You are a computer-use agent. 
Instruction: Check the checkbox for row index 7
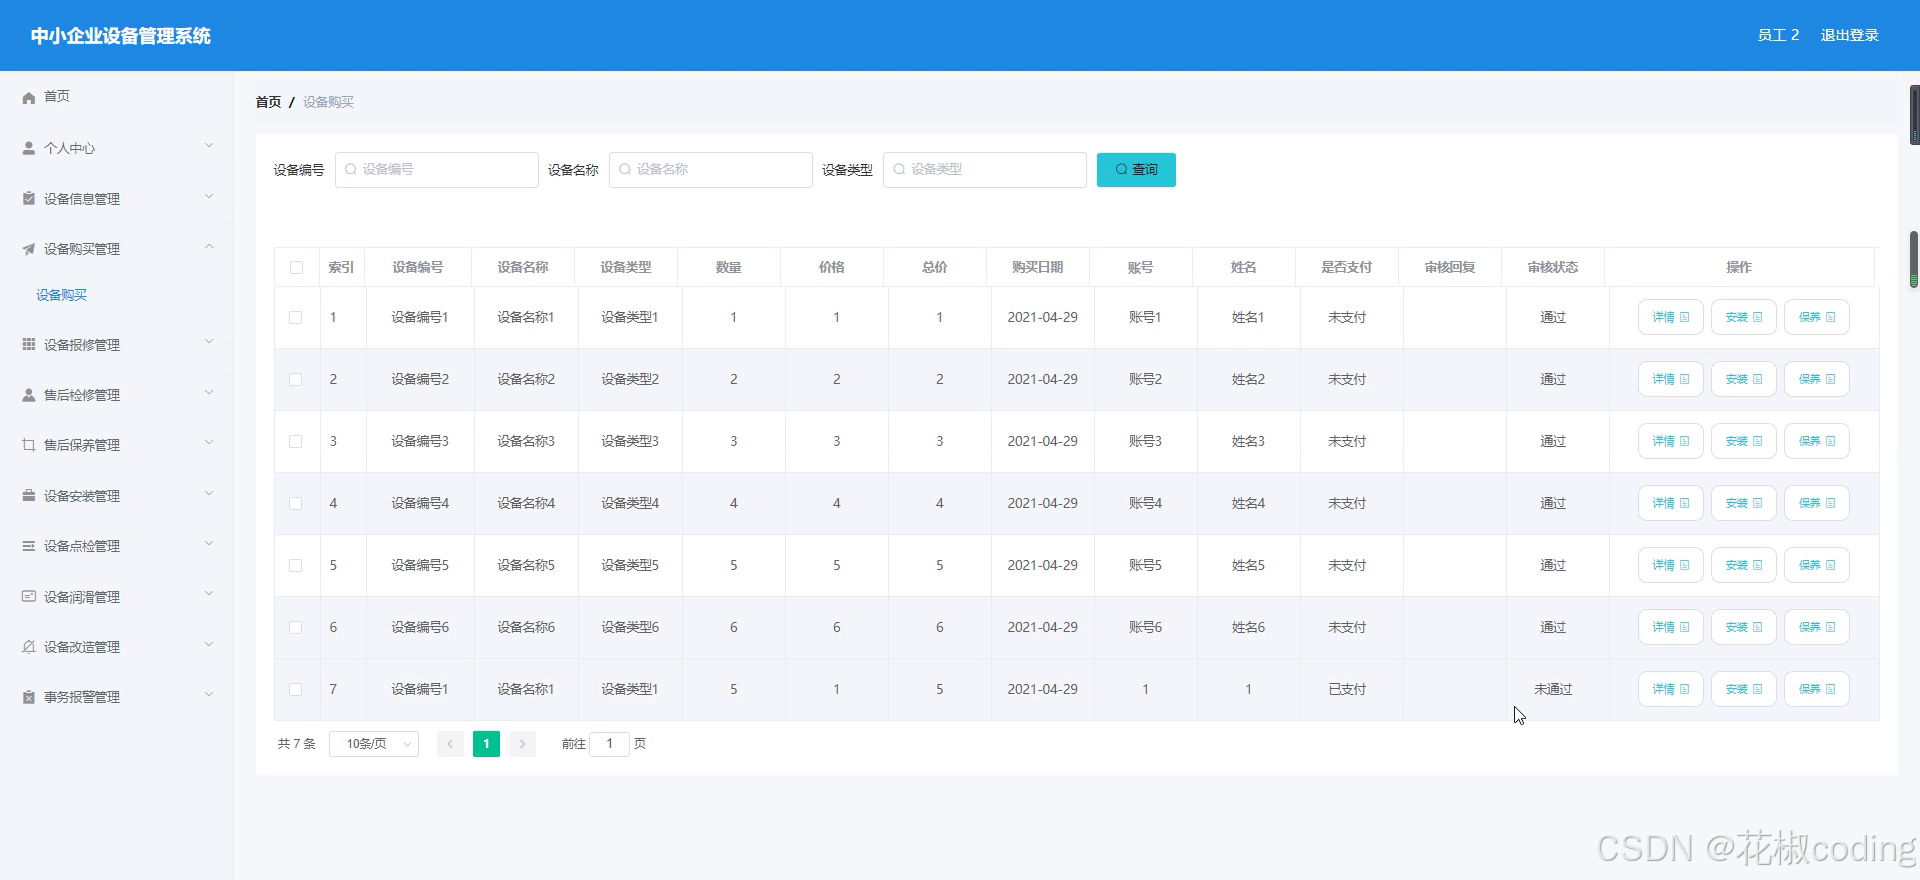click(x=296, y=689)
